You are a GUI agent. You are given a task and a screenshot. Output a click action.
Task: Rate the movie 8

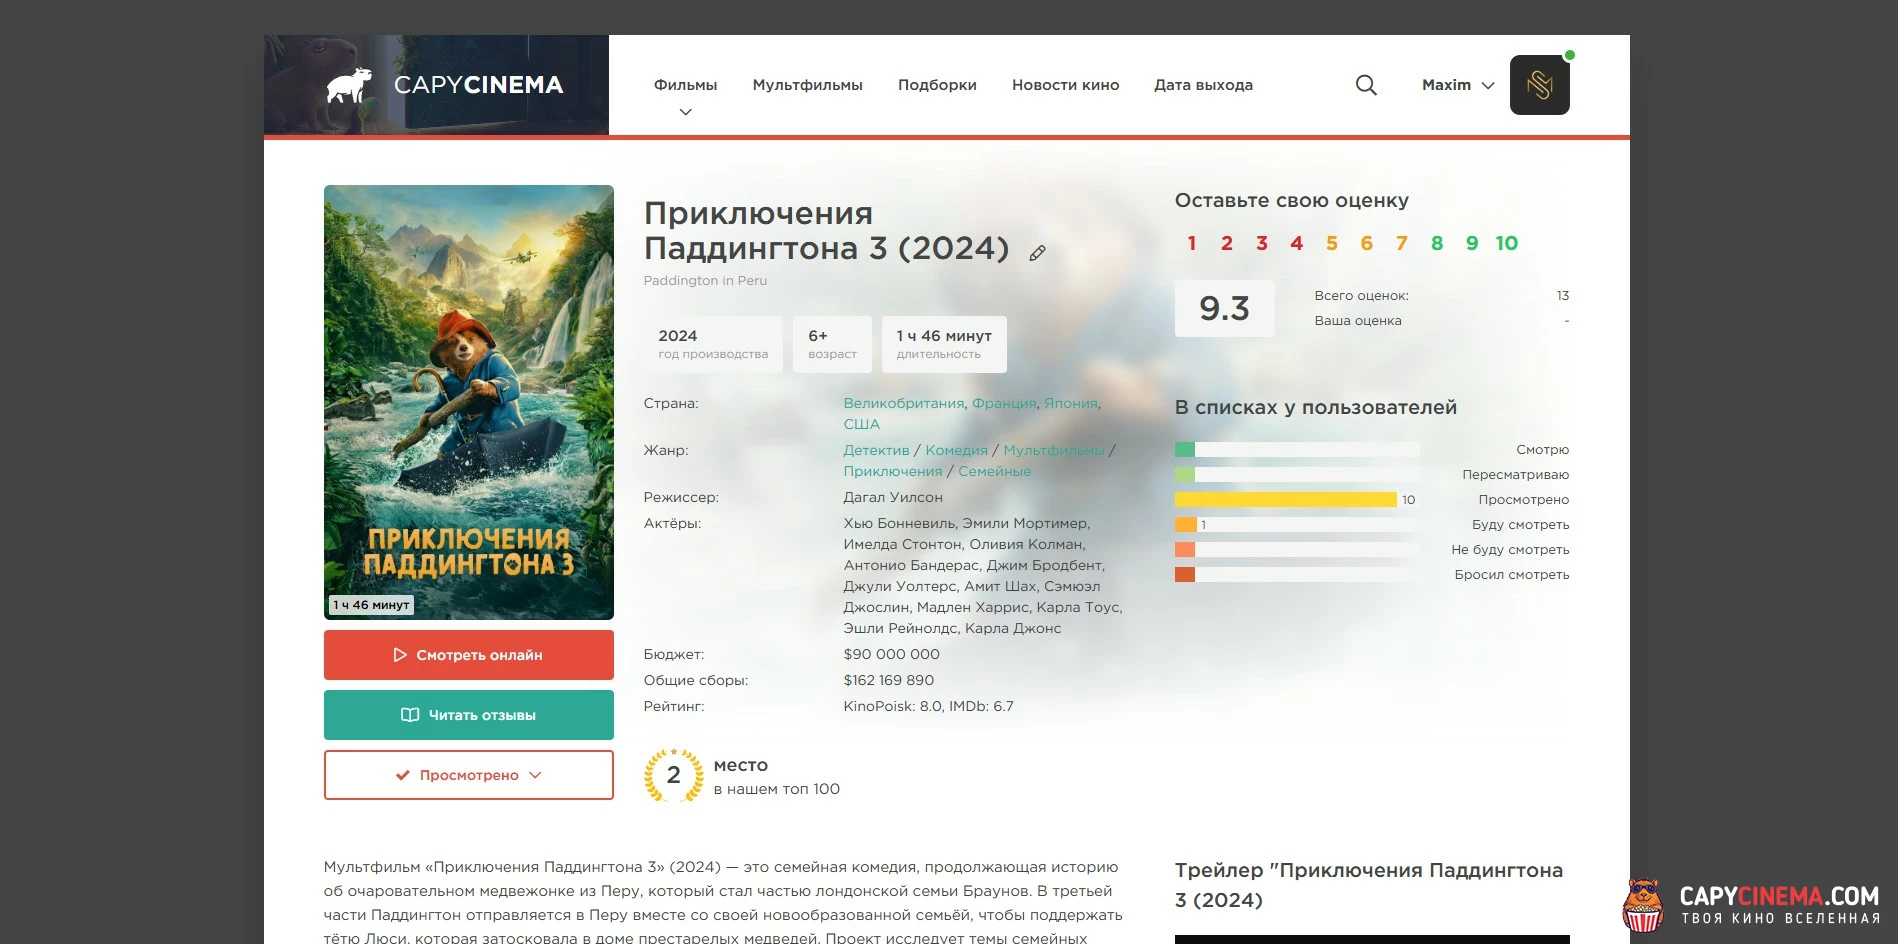click(1437, 243)
